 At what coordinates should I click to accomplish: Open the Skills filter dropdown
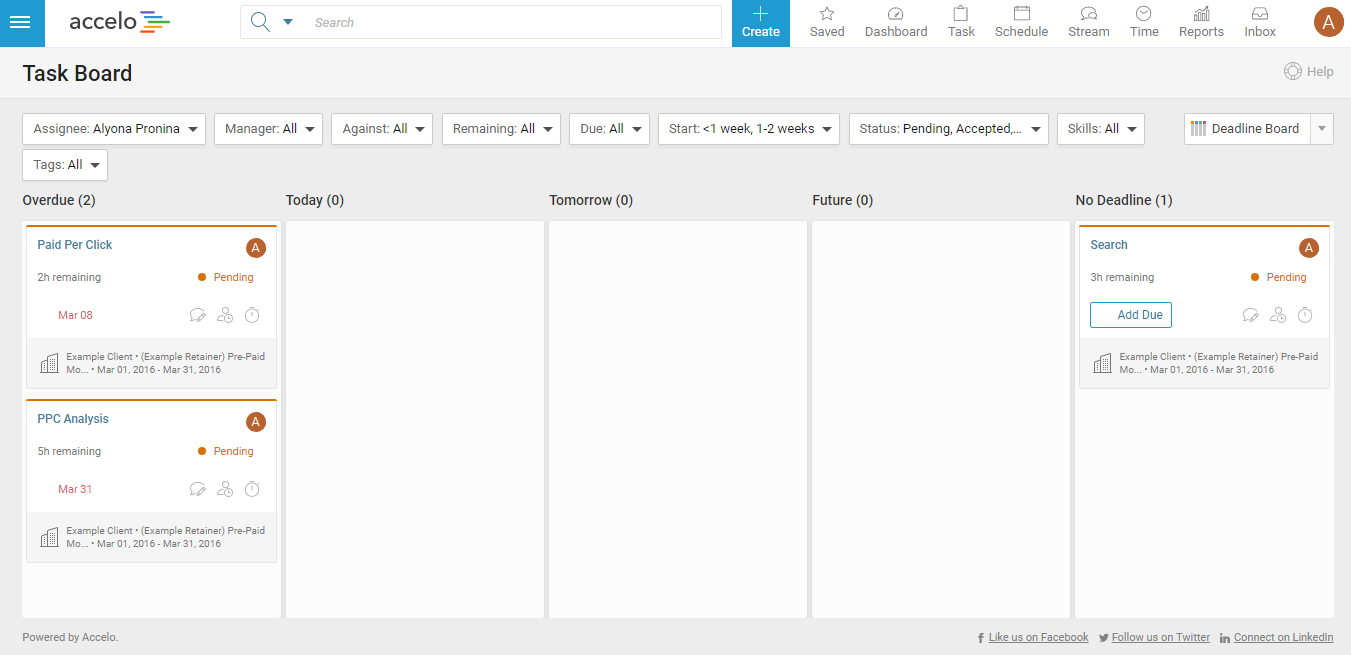click(x=1101, y=129)
